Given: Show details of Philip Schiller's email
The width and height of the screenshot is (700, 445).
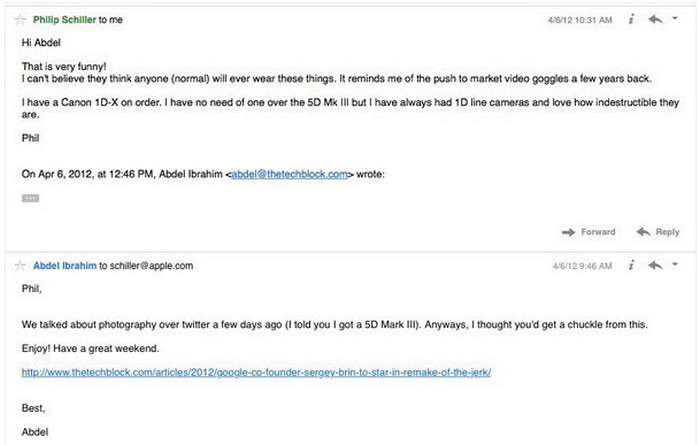Looking at the screenshot, I should (632, 20).
